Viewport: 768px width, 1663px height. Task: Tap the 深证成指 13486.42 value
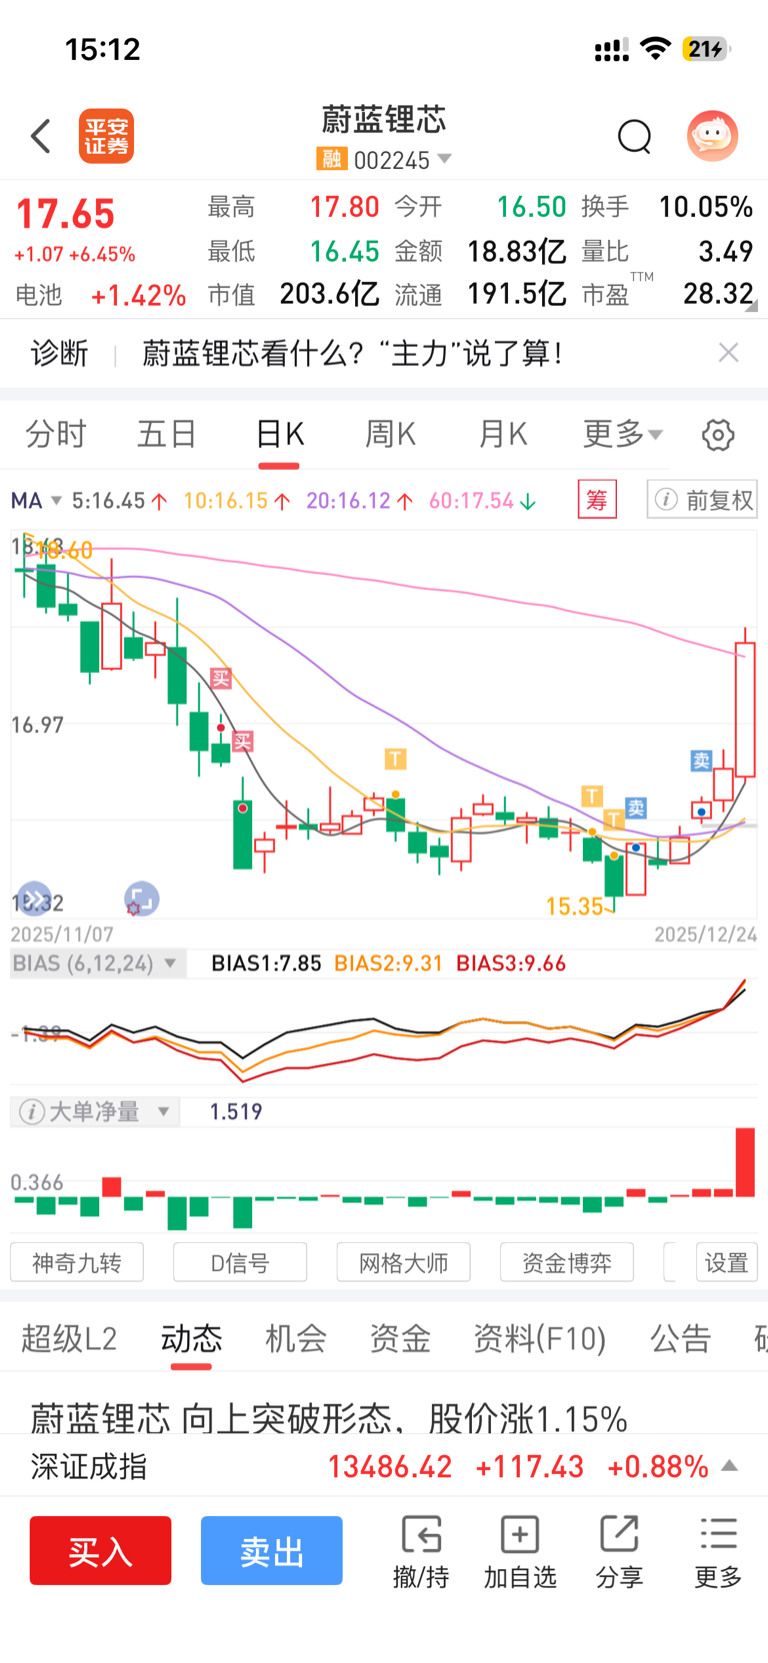[x=390, y=1466]
